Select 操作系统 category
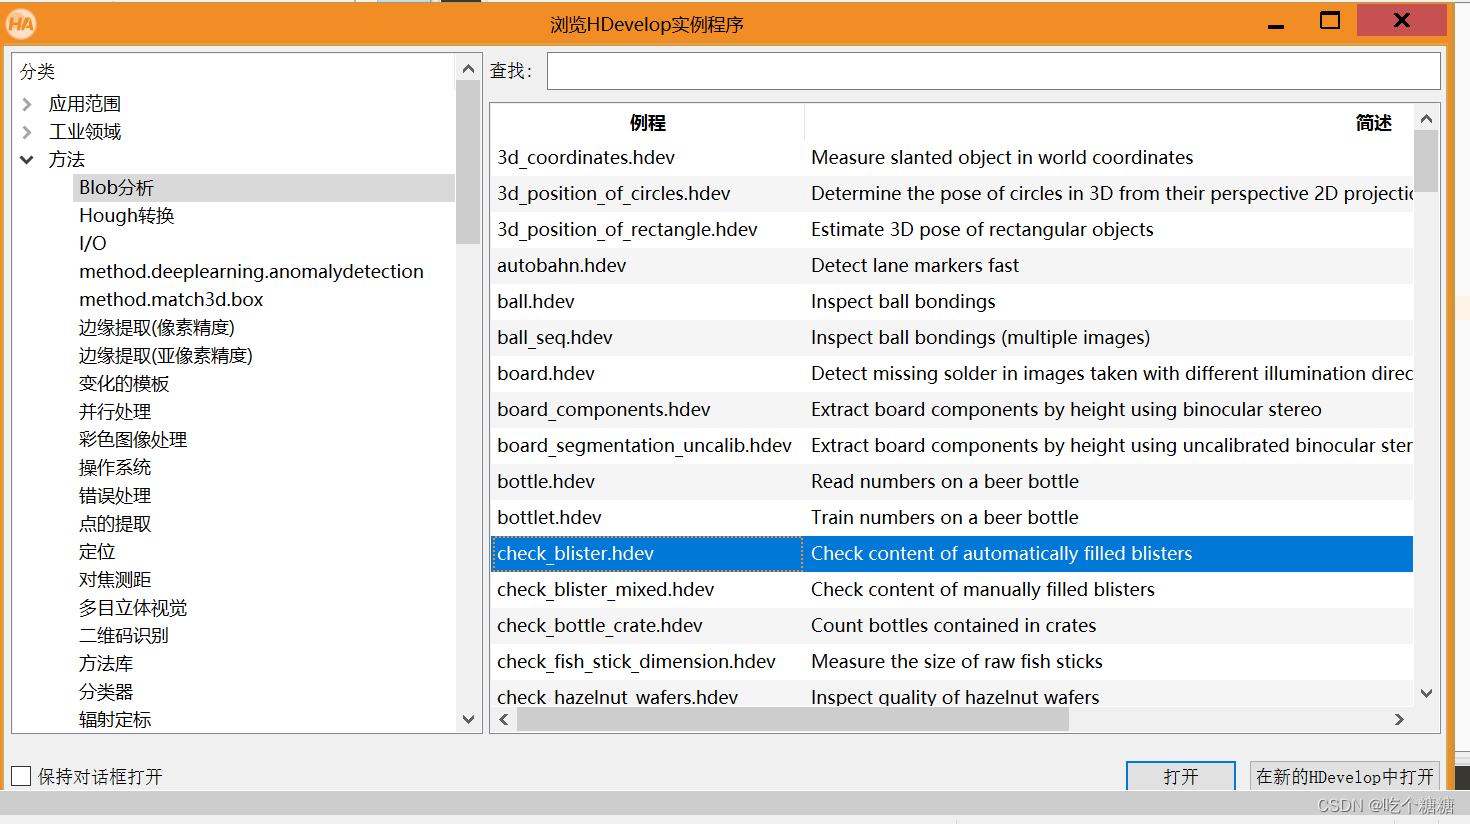Viewport: 1470px width, 824px height. coord(115,468)
